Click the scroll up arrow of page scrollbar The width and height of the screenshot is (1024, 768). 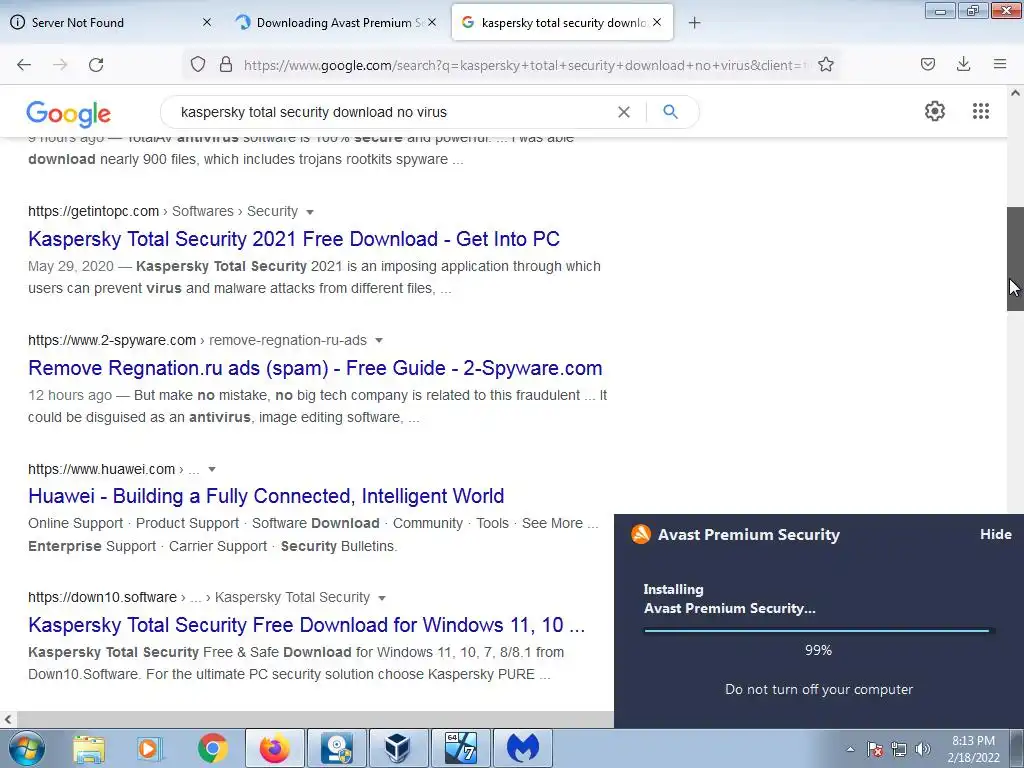[1015, 93]
